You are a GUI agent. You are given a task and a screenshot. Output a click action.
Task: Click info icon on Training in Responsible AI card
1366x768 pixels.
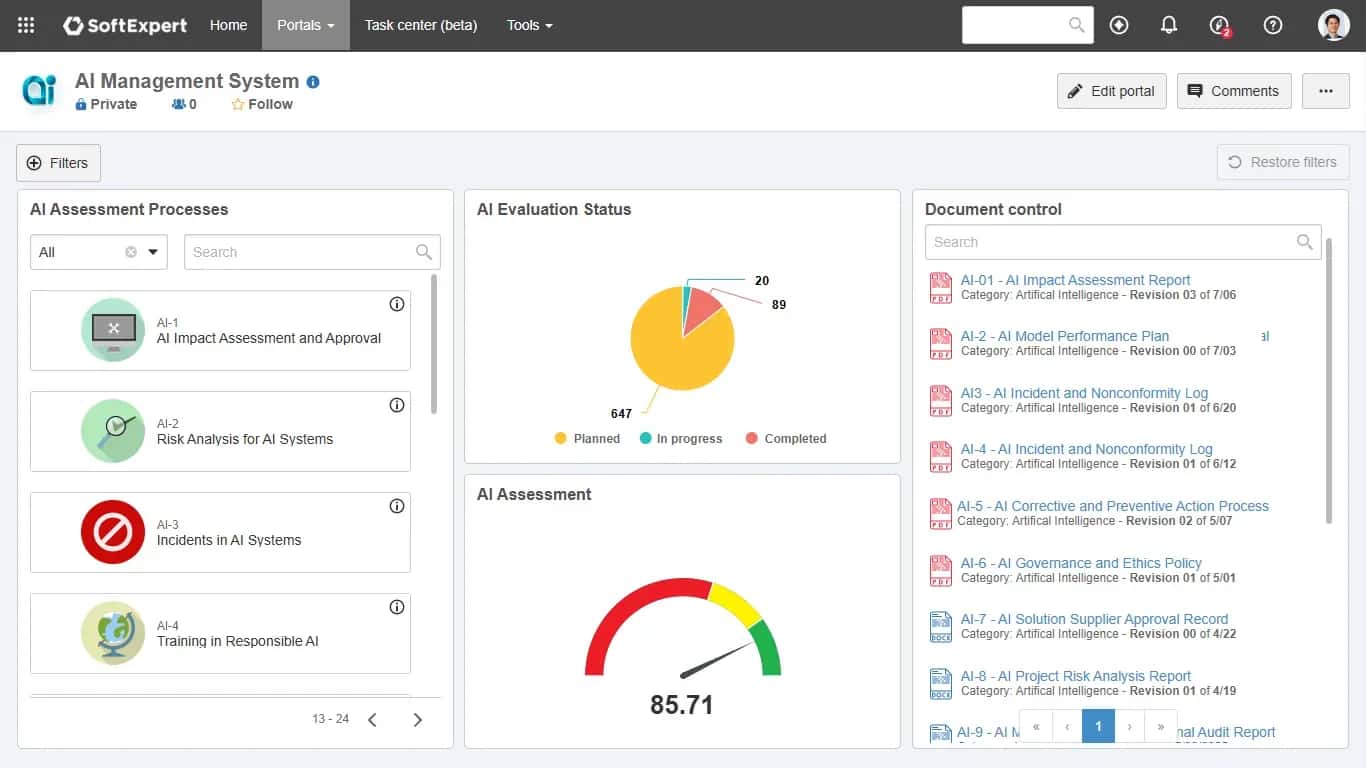397,607
